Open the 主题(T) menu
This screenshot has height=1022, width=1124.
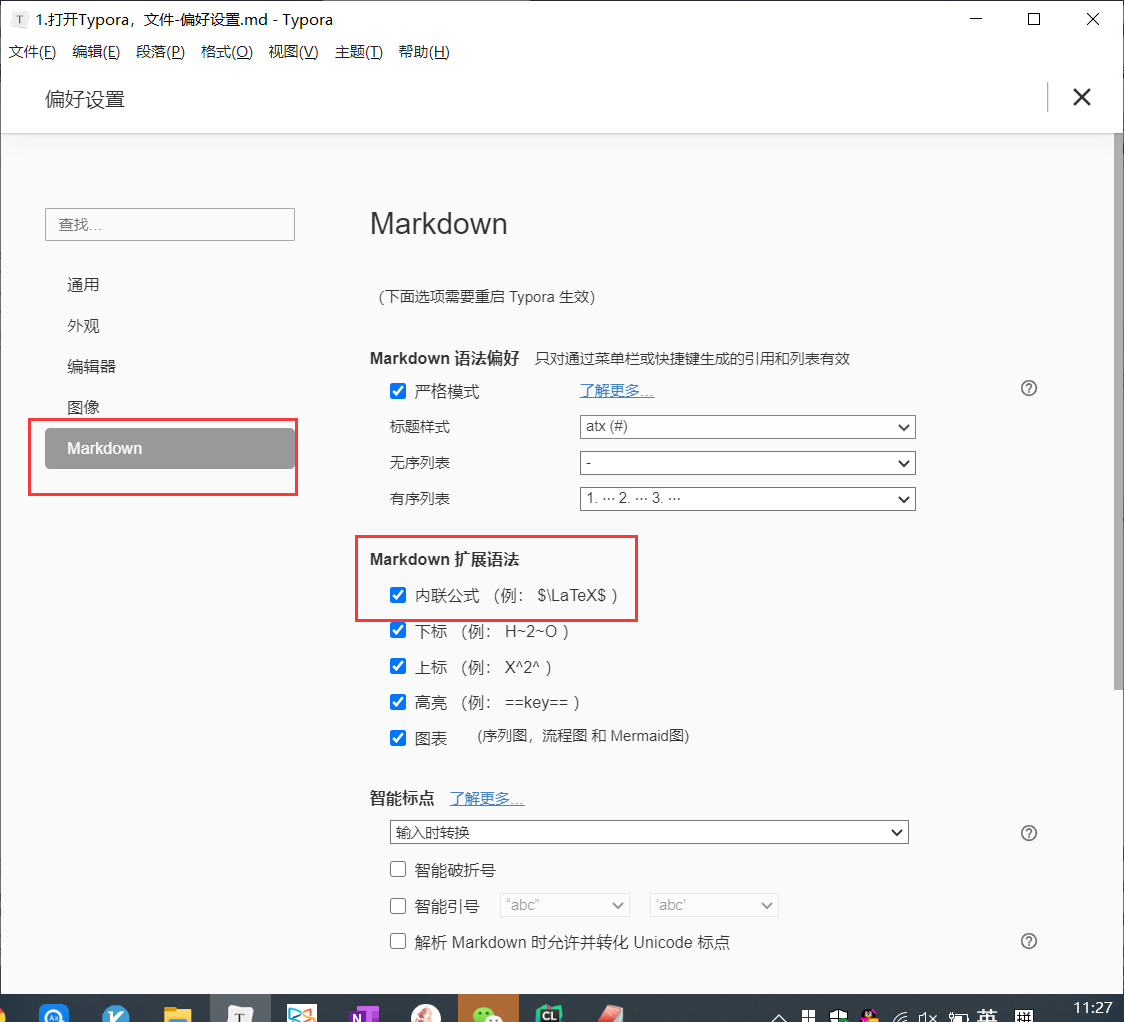coord(358,52)
